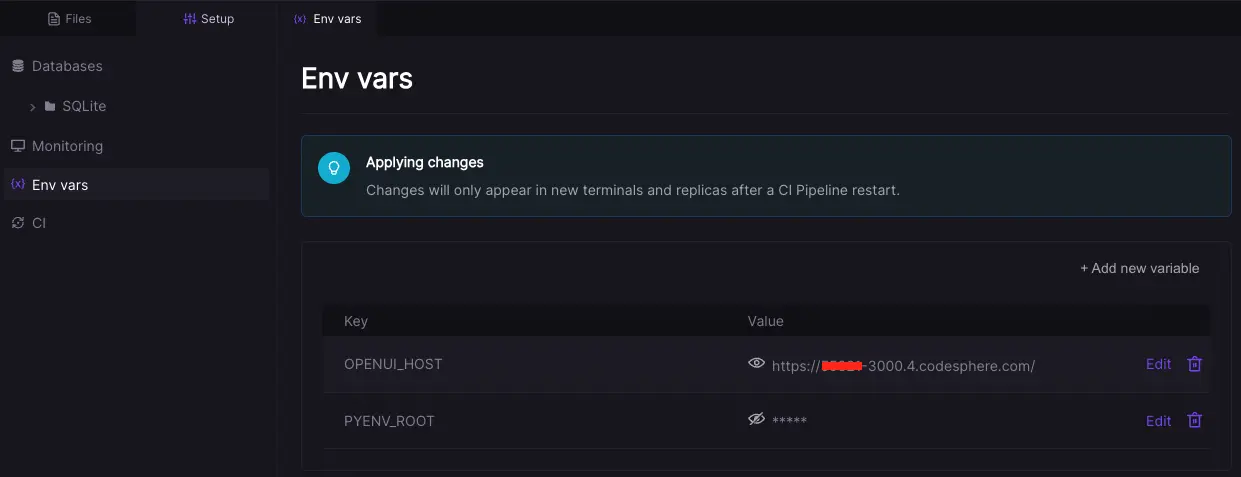
Task: Hide the OPENUI_HOST value with eye icon
Action: pos(756,363)
